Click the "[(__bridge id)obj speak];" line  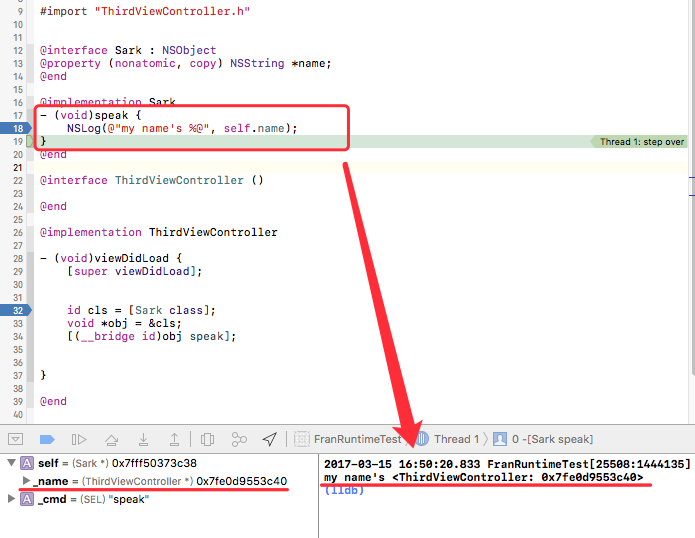pyautogui.click(x=152, y=336)
